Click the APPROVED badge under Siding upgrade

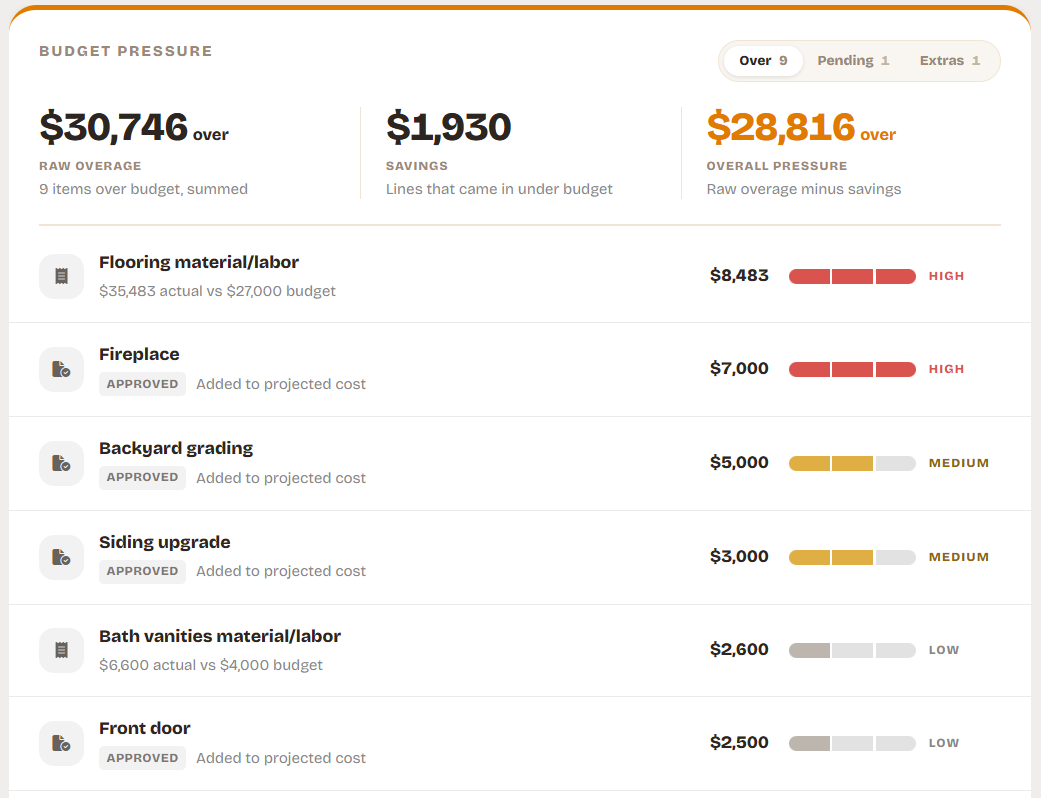click(142, 572)
